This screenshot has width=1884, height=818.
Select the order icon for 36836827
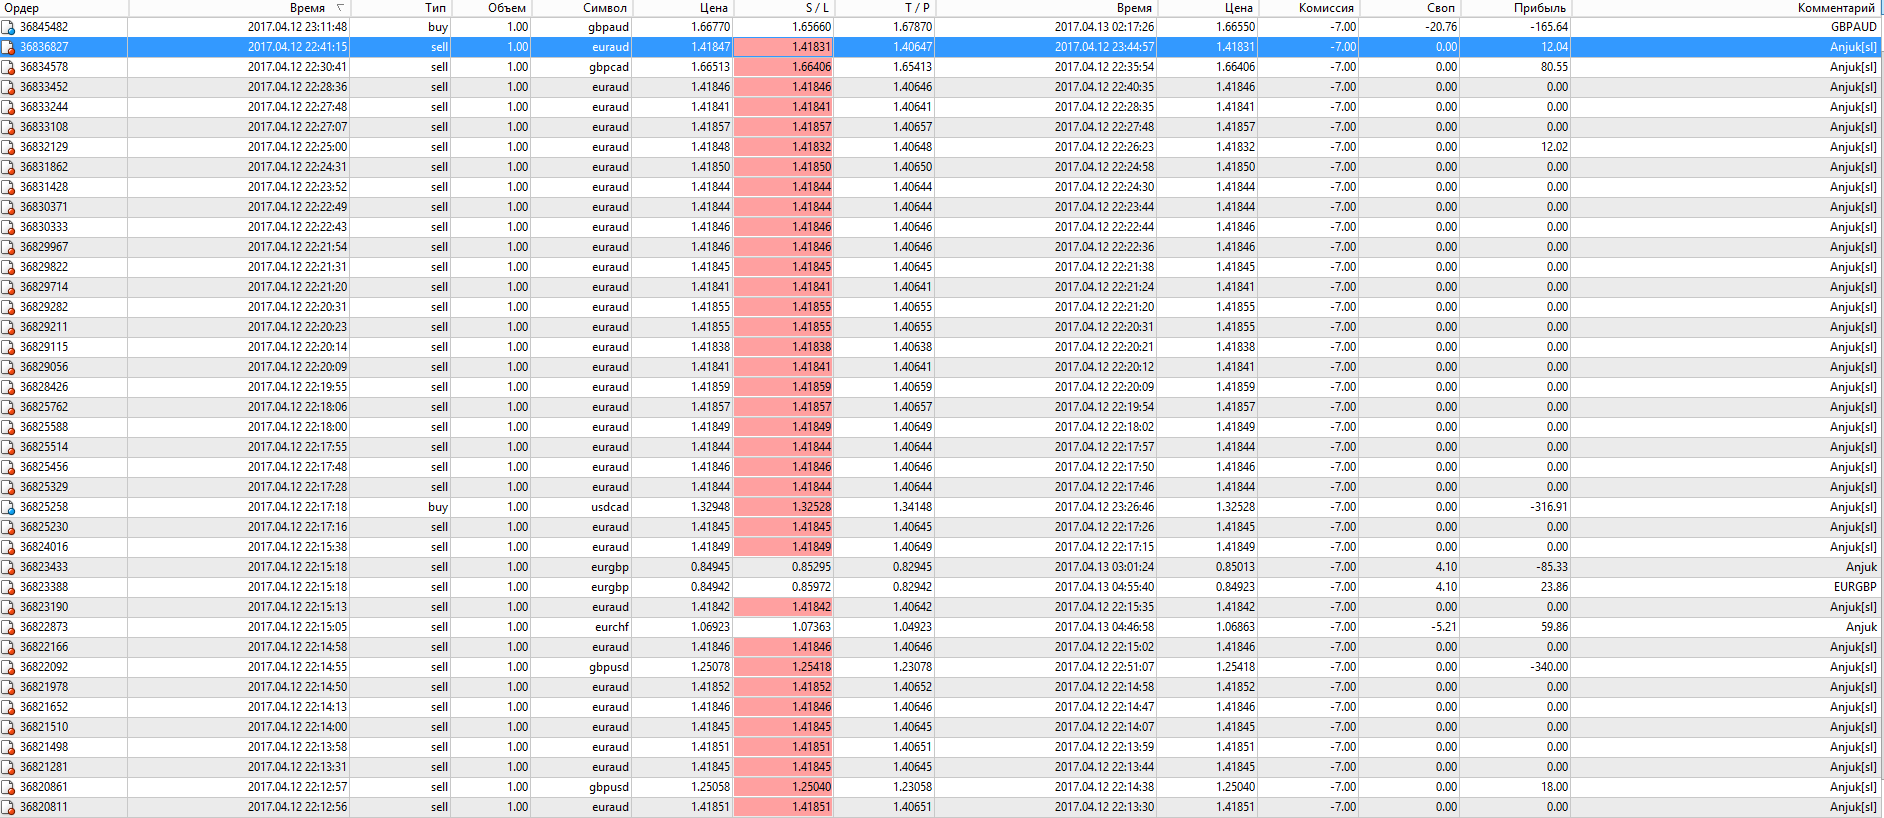click(8, 47)
